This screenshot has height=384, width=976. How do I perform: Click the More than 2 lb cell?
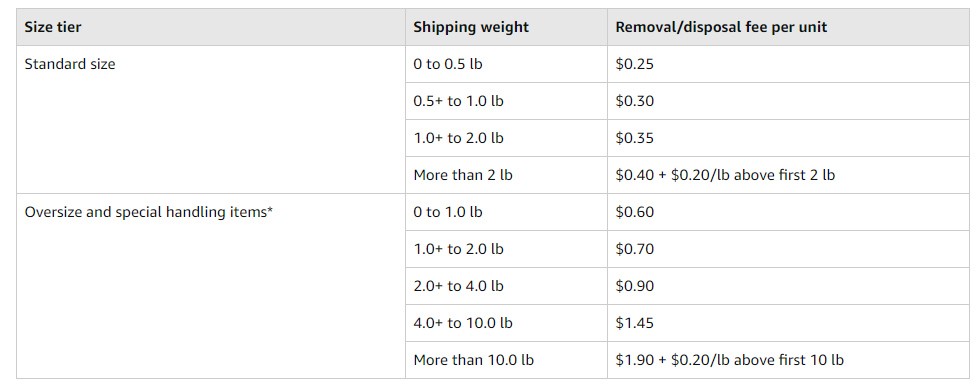pos(506,175)
